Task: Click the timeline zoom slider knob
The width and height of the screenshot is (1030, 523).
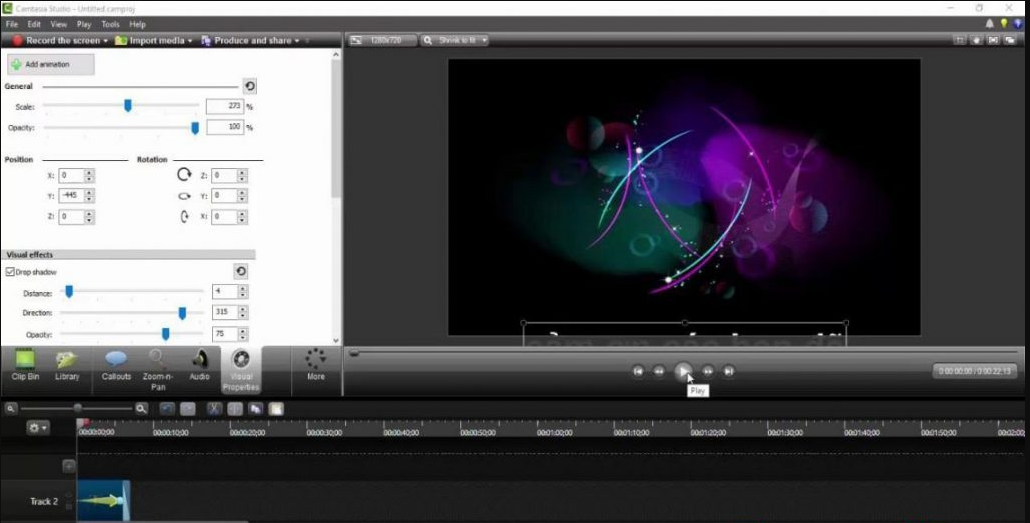Action: click(78, 409)
